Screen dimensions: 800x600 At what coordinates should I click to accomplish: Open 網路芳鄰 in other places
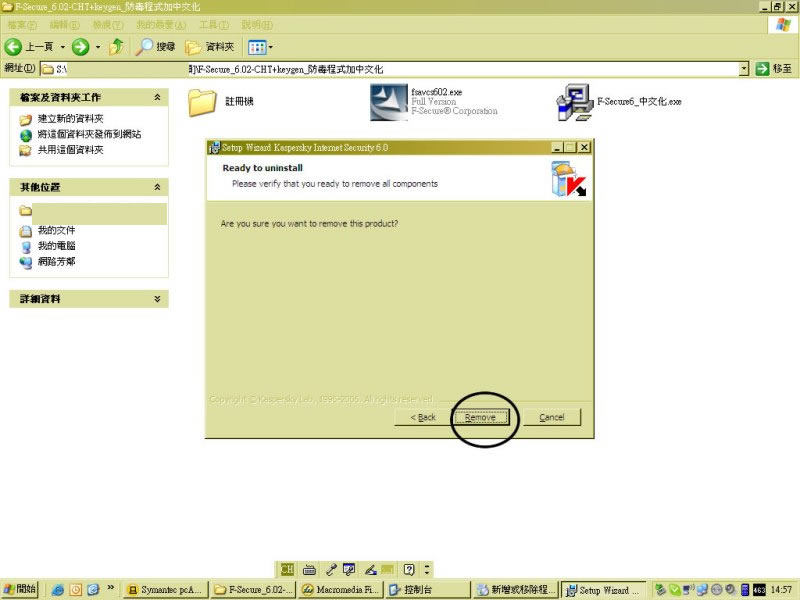coord(56,262)
